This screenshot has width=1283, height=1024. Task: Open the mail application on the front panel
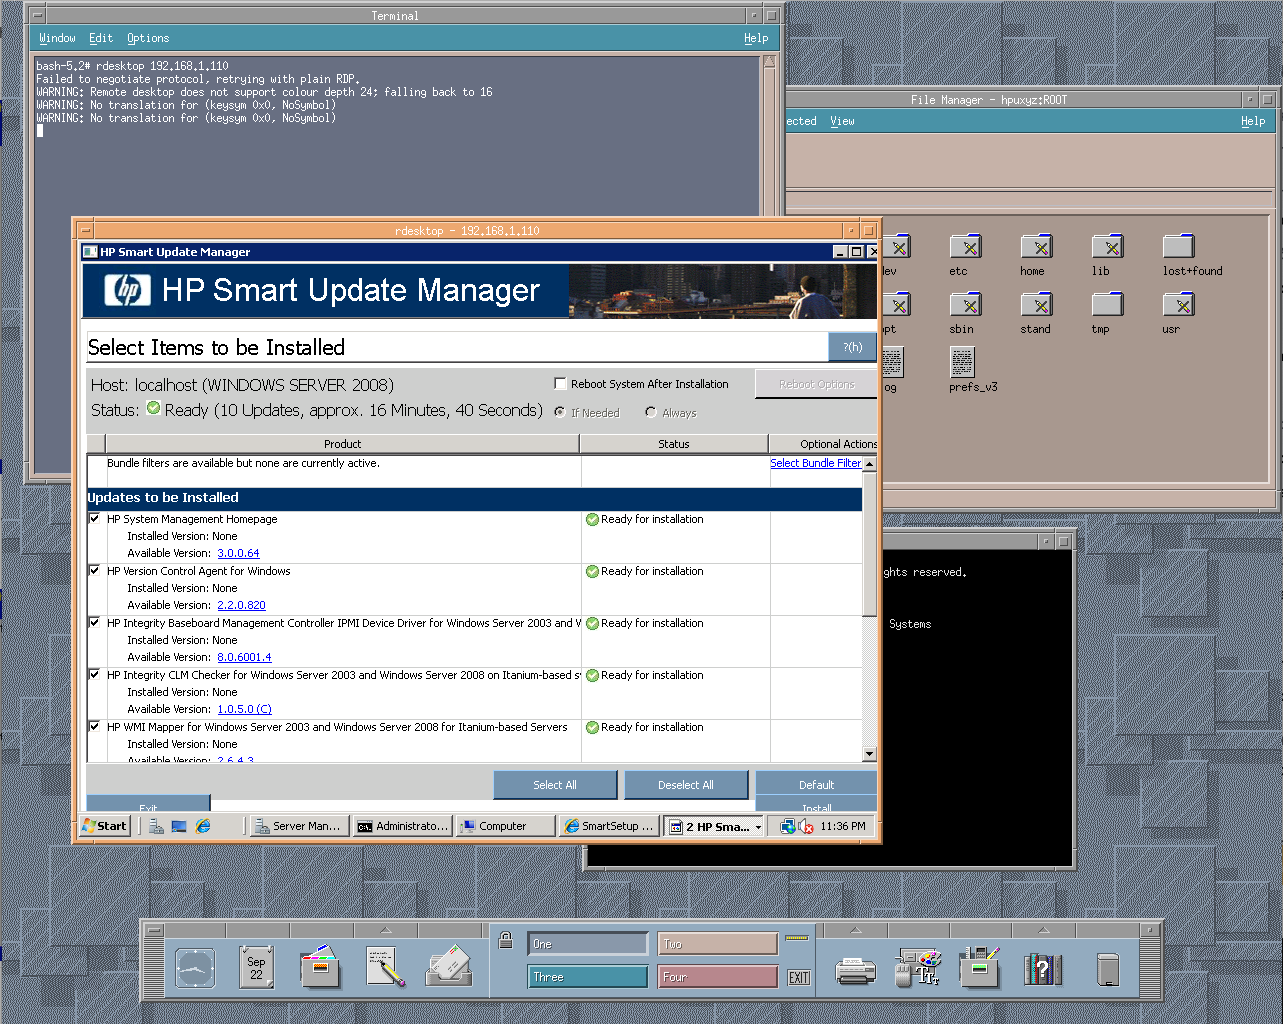(448, 967)
